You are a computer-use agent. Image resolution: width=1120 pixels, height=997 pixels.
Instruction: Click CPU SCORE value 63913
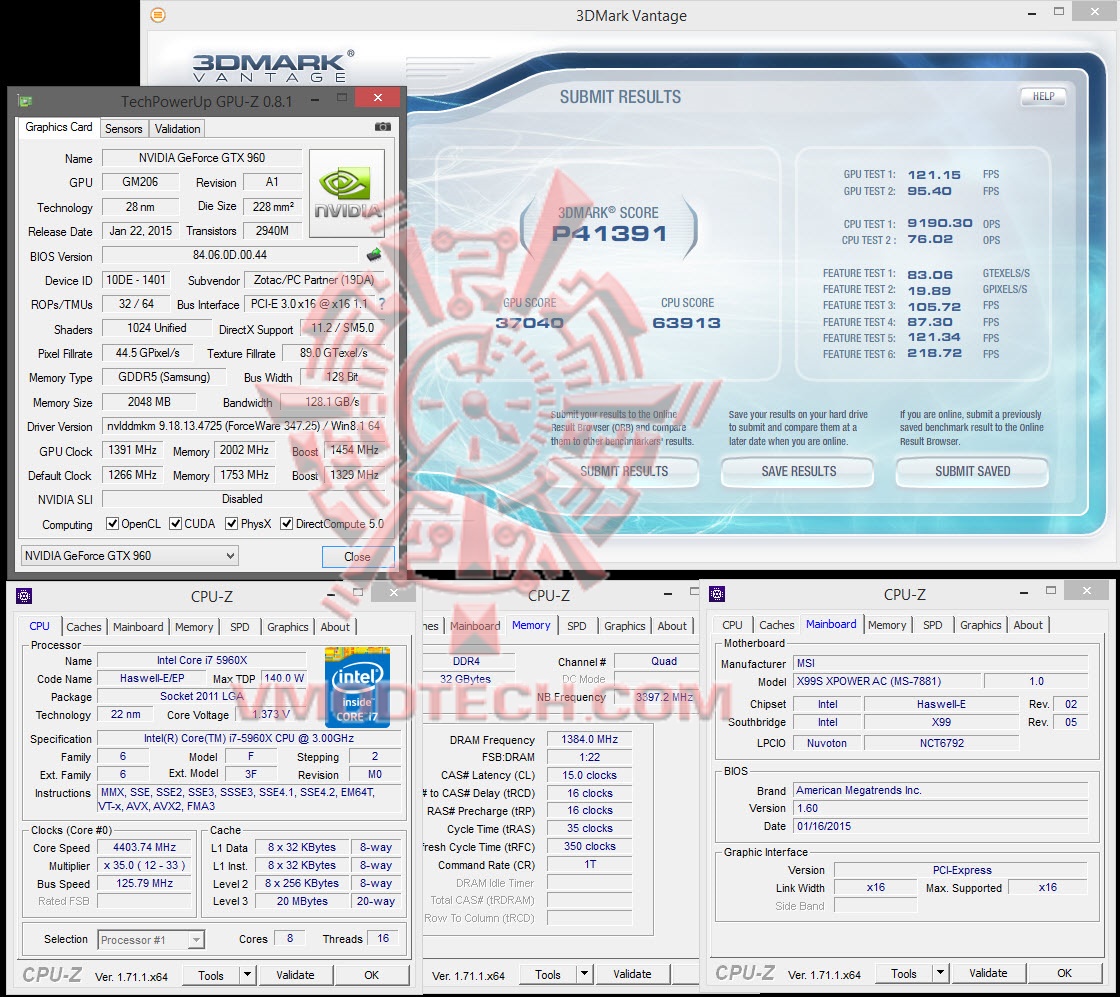(686, 323)
